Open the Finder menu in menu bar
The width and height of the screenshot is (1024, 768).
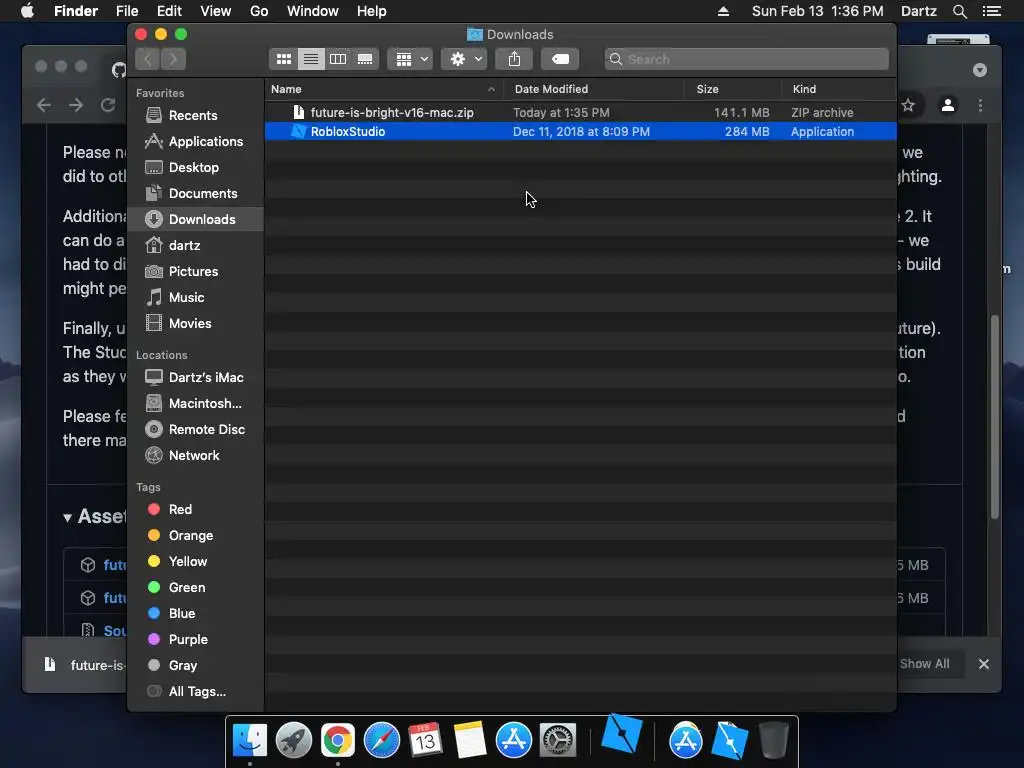click(76, 11)
